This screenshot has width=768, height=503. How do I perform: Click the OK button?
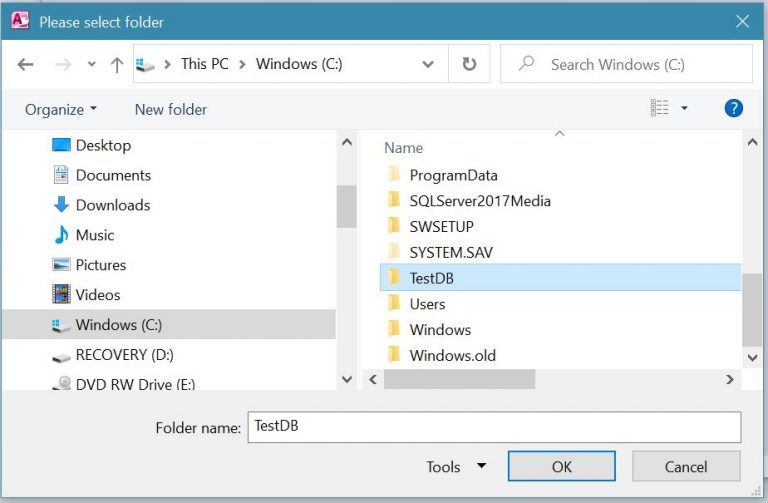tap(561, 466)
